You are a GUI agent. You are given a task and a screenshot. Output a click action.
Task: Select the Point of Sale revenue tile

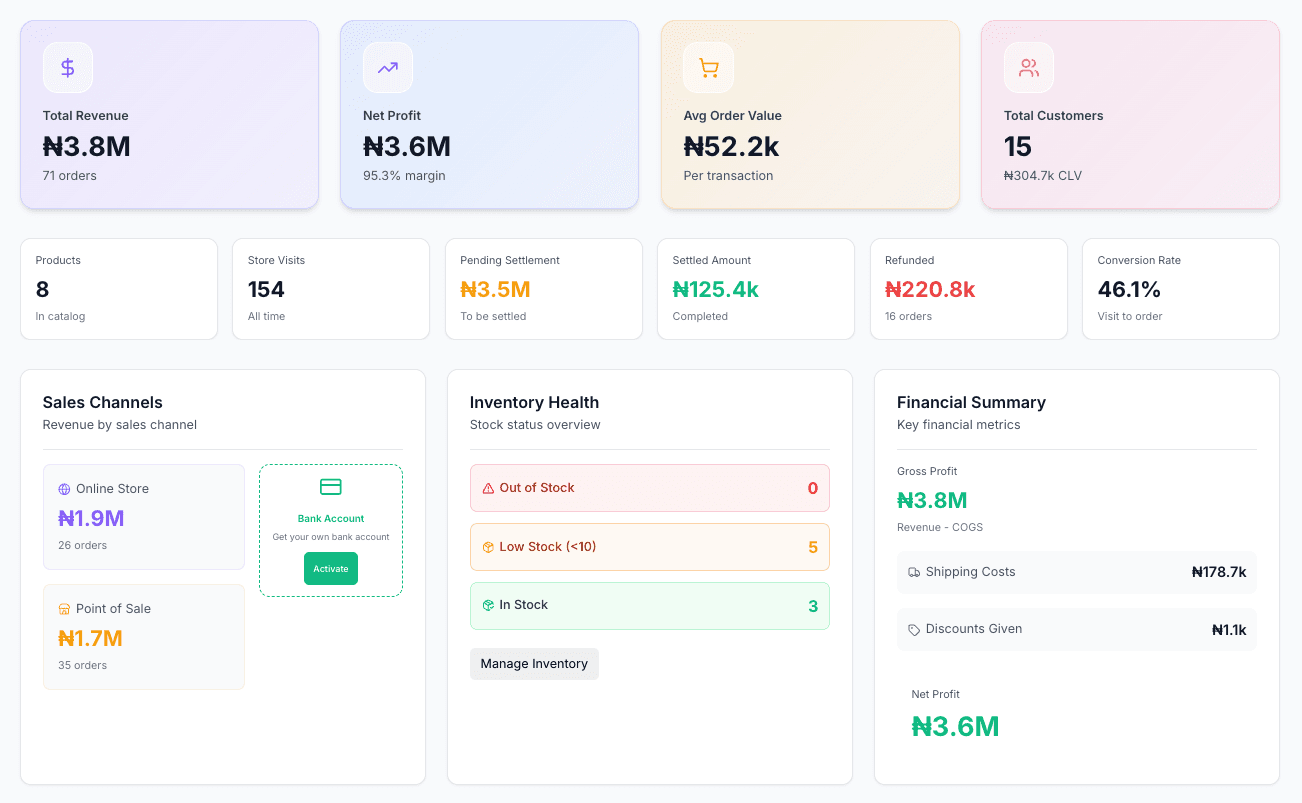coord(143,636)
